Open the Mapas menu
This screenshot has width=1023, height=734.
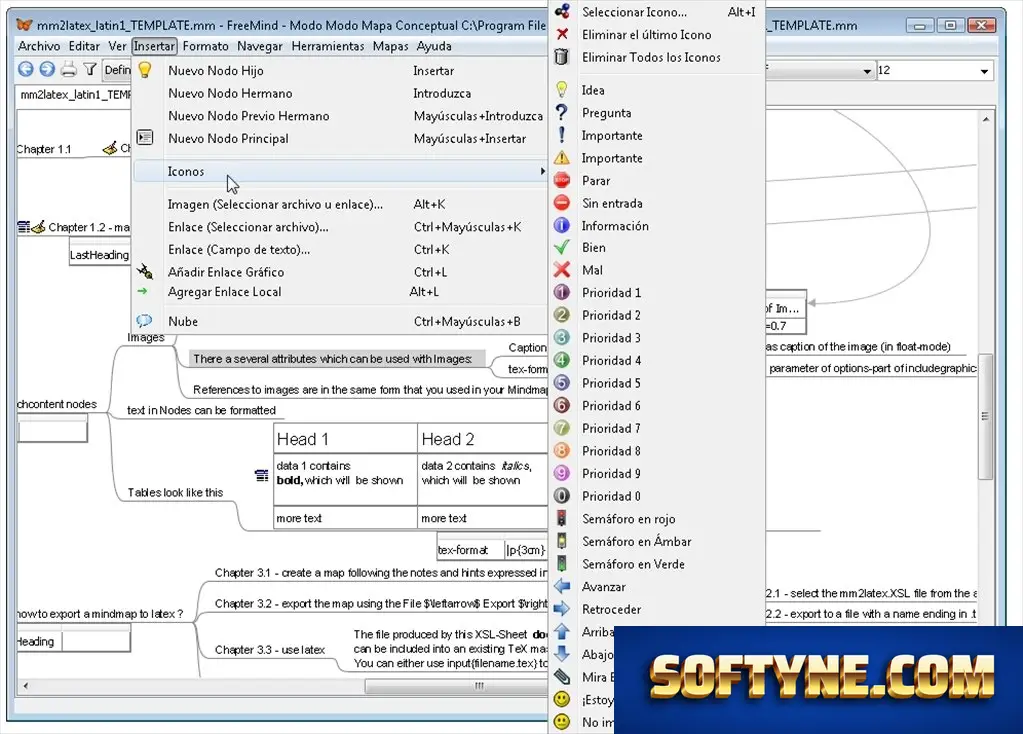point(390,46)
